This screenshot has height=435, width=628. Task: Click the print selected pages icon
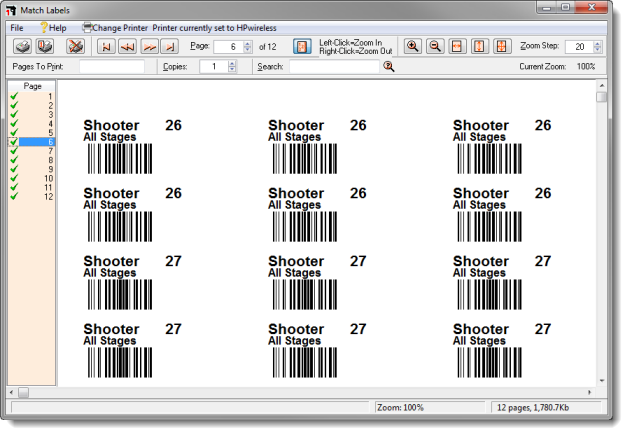click(x=45, y=46)
